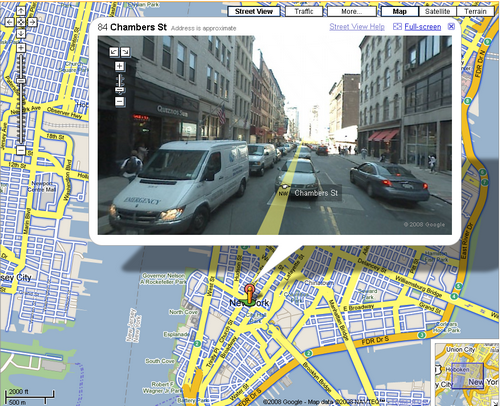500x406 pixels.
Task: Click the Manhattan Bridge label
Action: (338, 320)
